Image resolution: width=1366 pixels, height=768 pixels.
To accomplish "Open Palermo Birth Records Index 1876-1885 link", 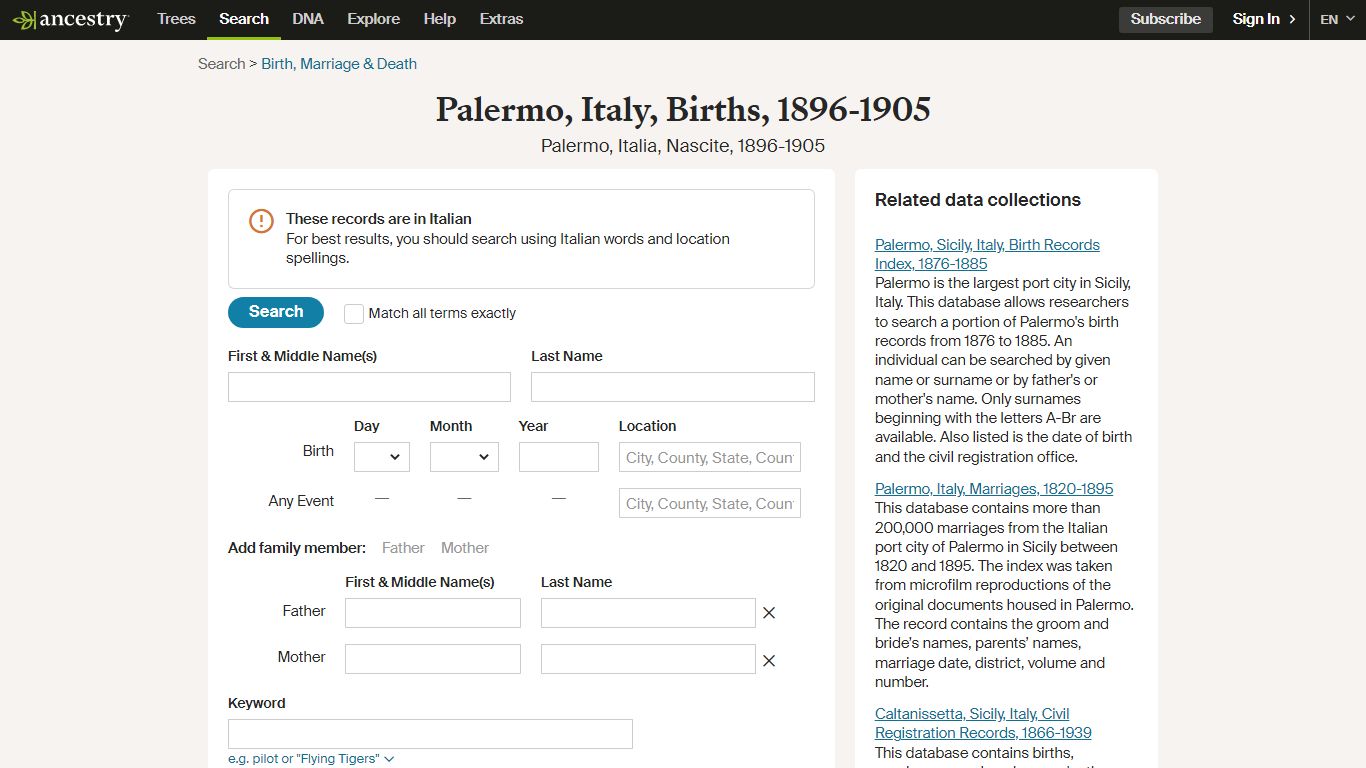I will (987, 254).
